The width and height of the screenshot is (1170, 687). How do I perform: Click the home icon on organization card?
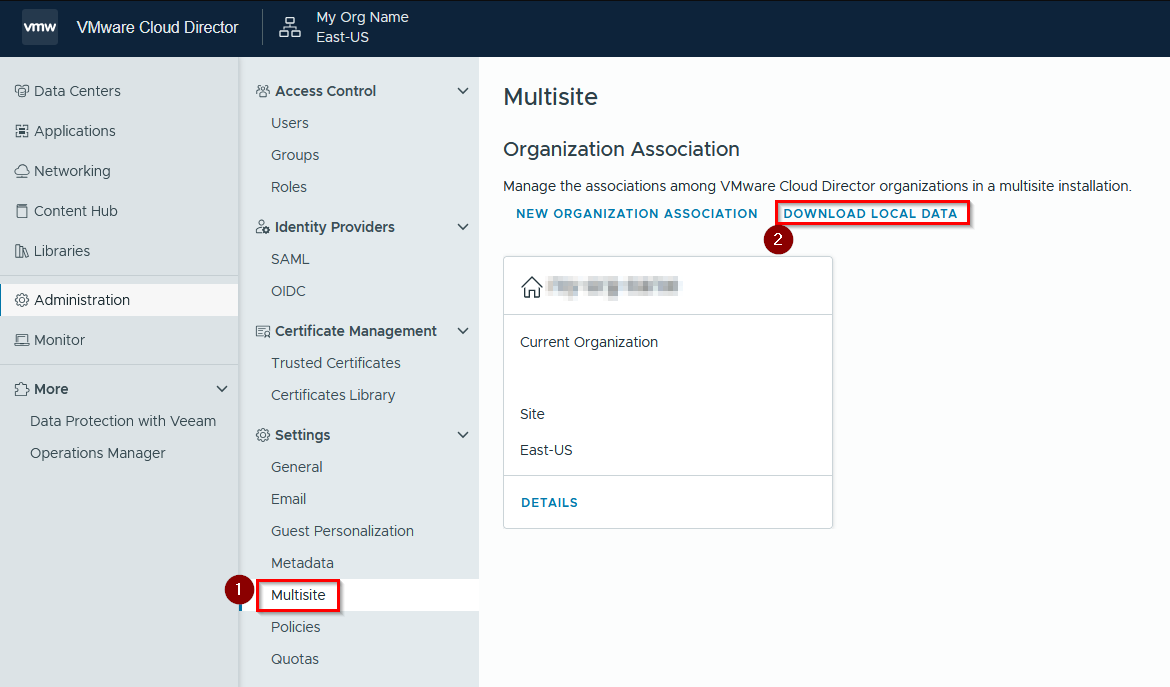(531, 286)
